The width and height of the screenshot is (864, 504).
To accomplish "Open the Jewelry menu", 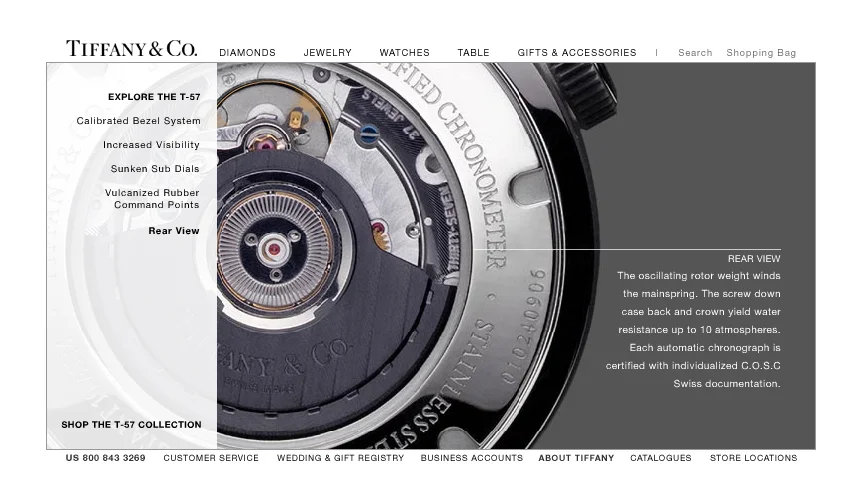I will click(327, 53).
